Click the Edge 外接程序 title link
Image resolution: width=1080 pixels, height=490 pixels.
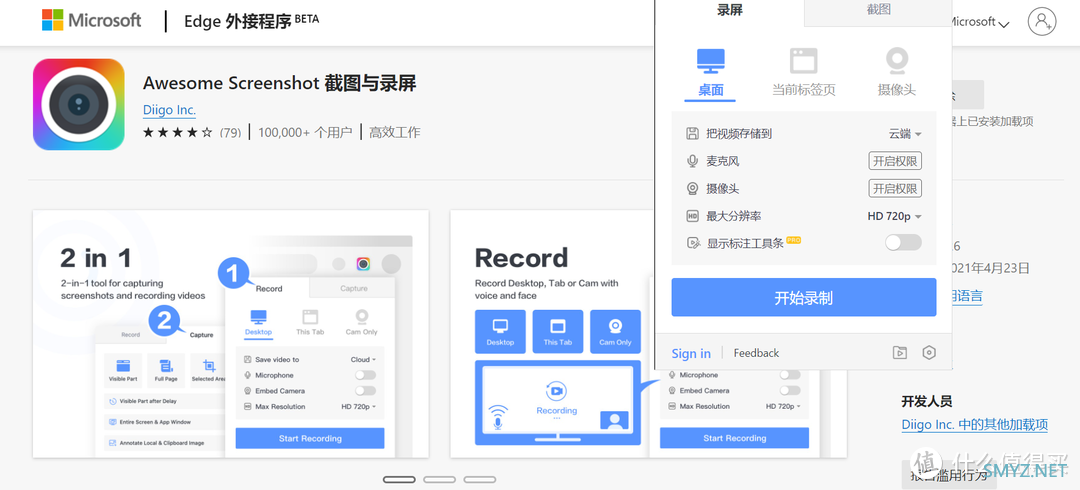click(251, 21)
